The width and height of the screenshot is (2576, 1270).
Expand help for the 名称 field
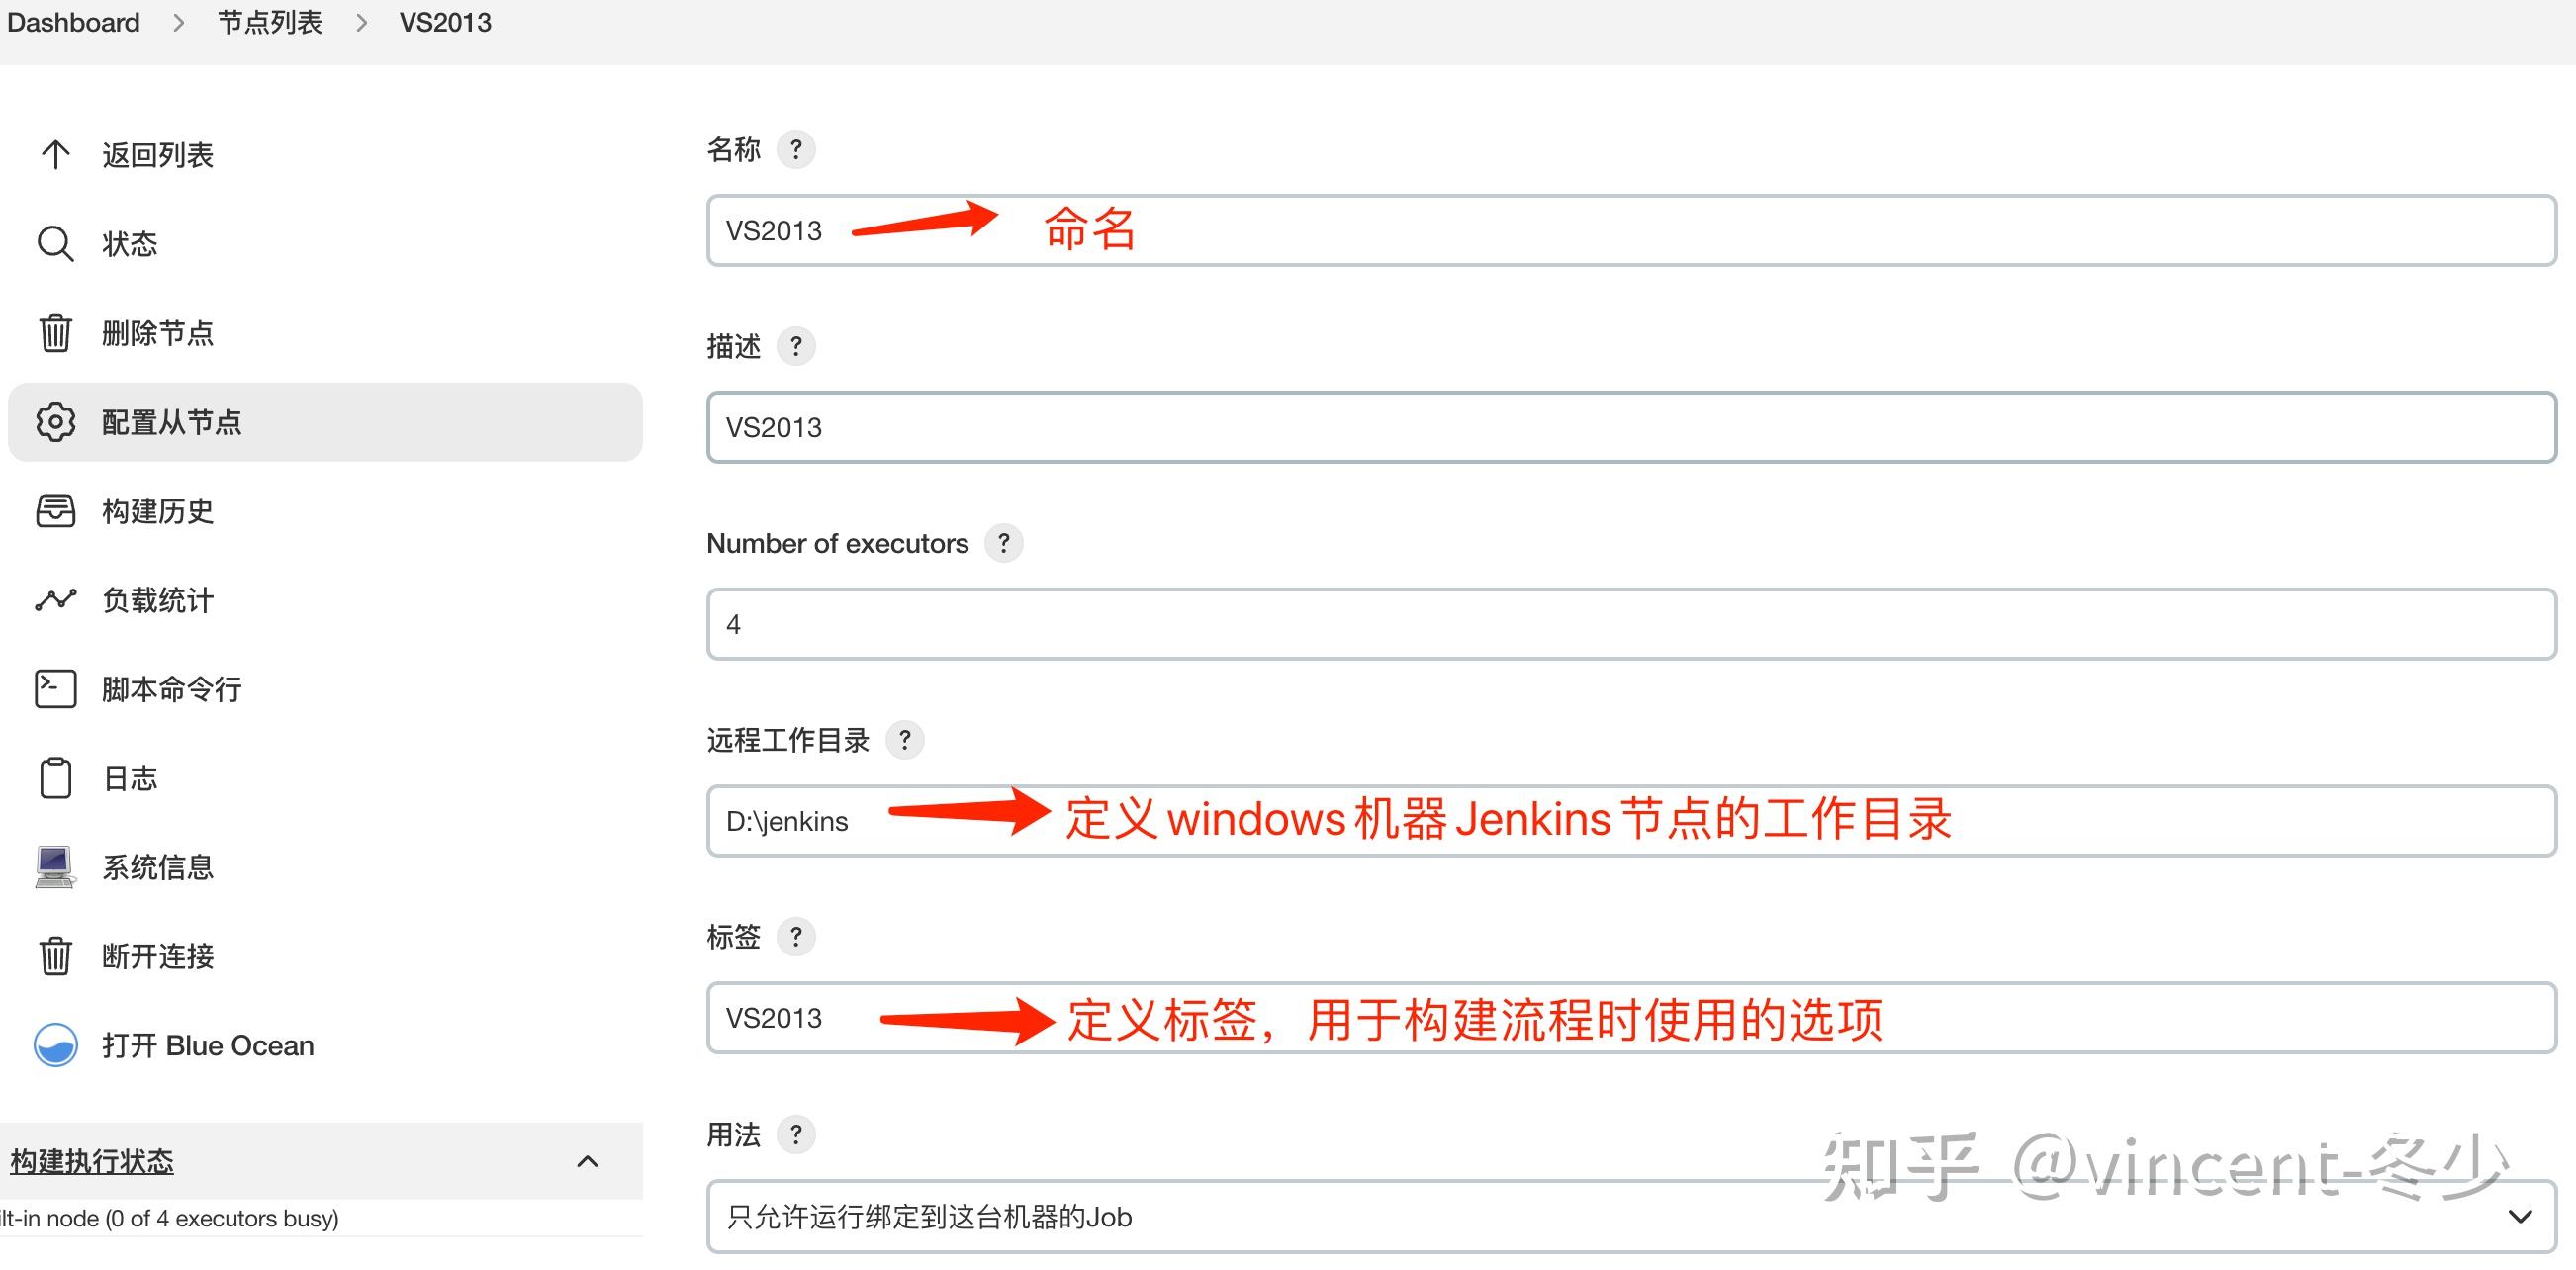click(796, 149)
